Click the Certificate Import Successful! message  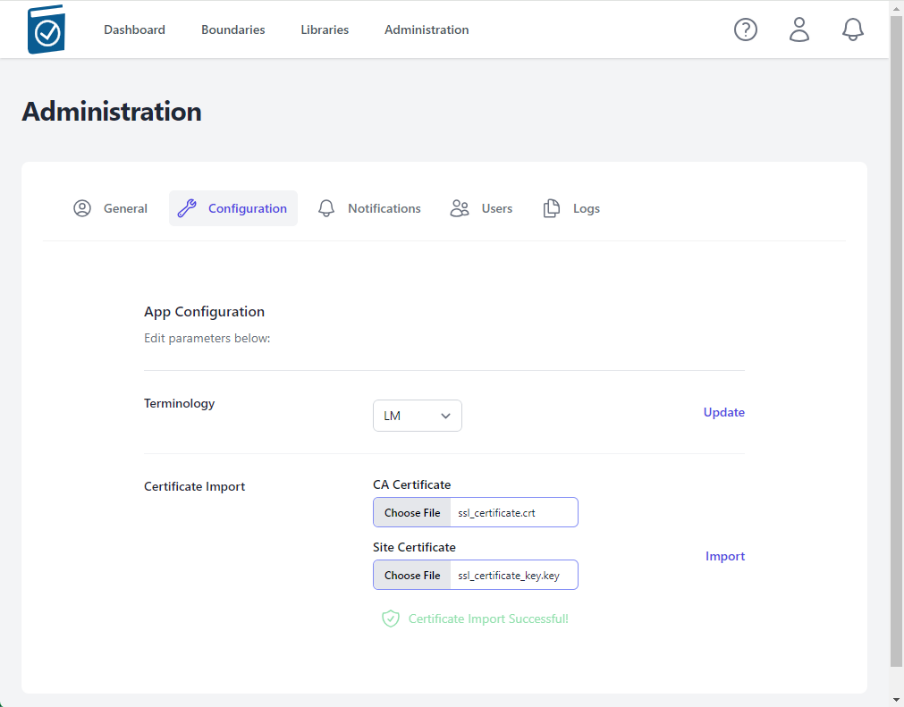click(488, 619)
